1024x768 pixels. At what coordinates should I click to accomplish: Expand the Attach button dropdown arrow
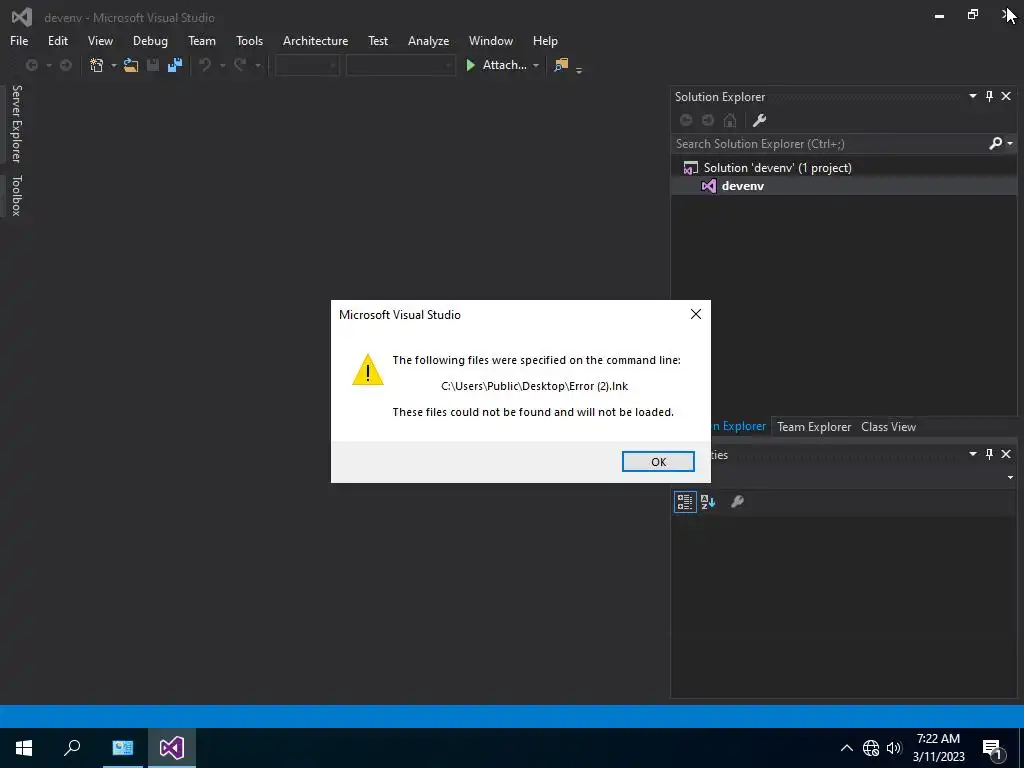click(536, 65)
